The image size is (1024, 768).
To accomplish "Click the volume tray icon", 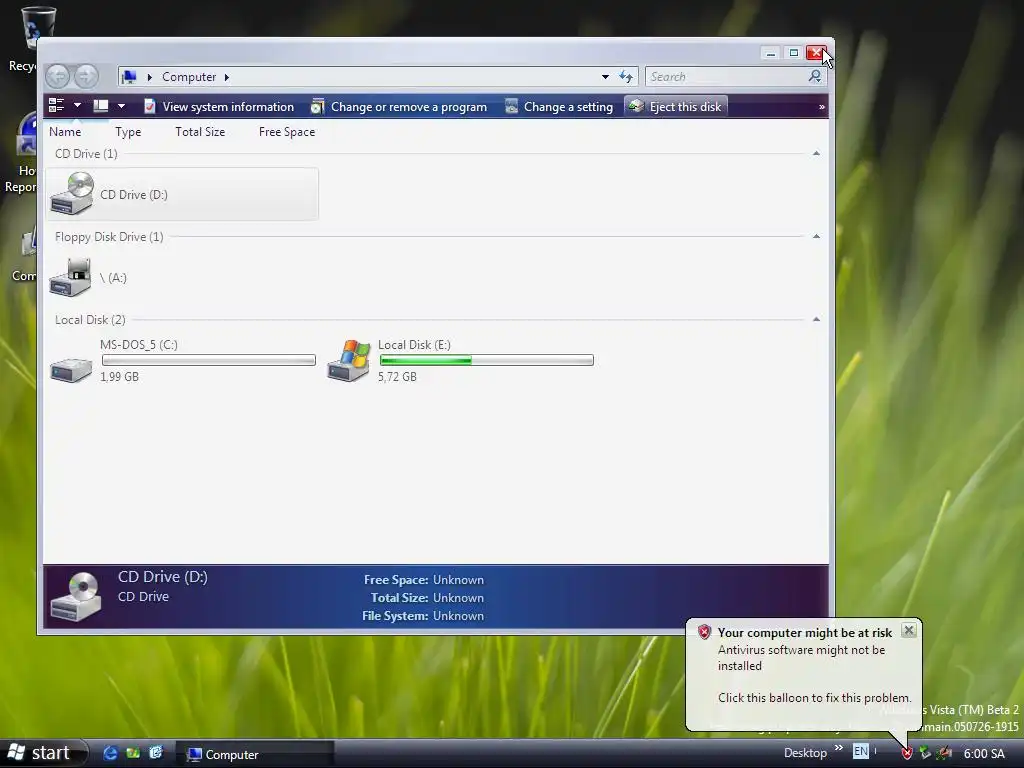I will [944, 754].
